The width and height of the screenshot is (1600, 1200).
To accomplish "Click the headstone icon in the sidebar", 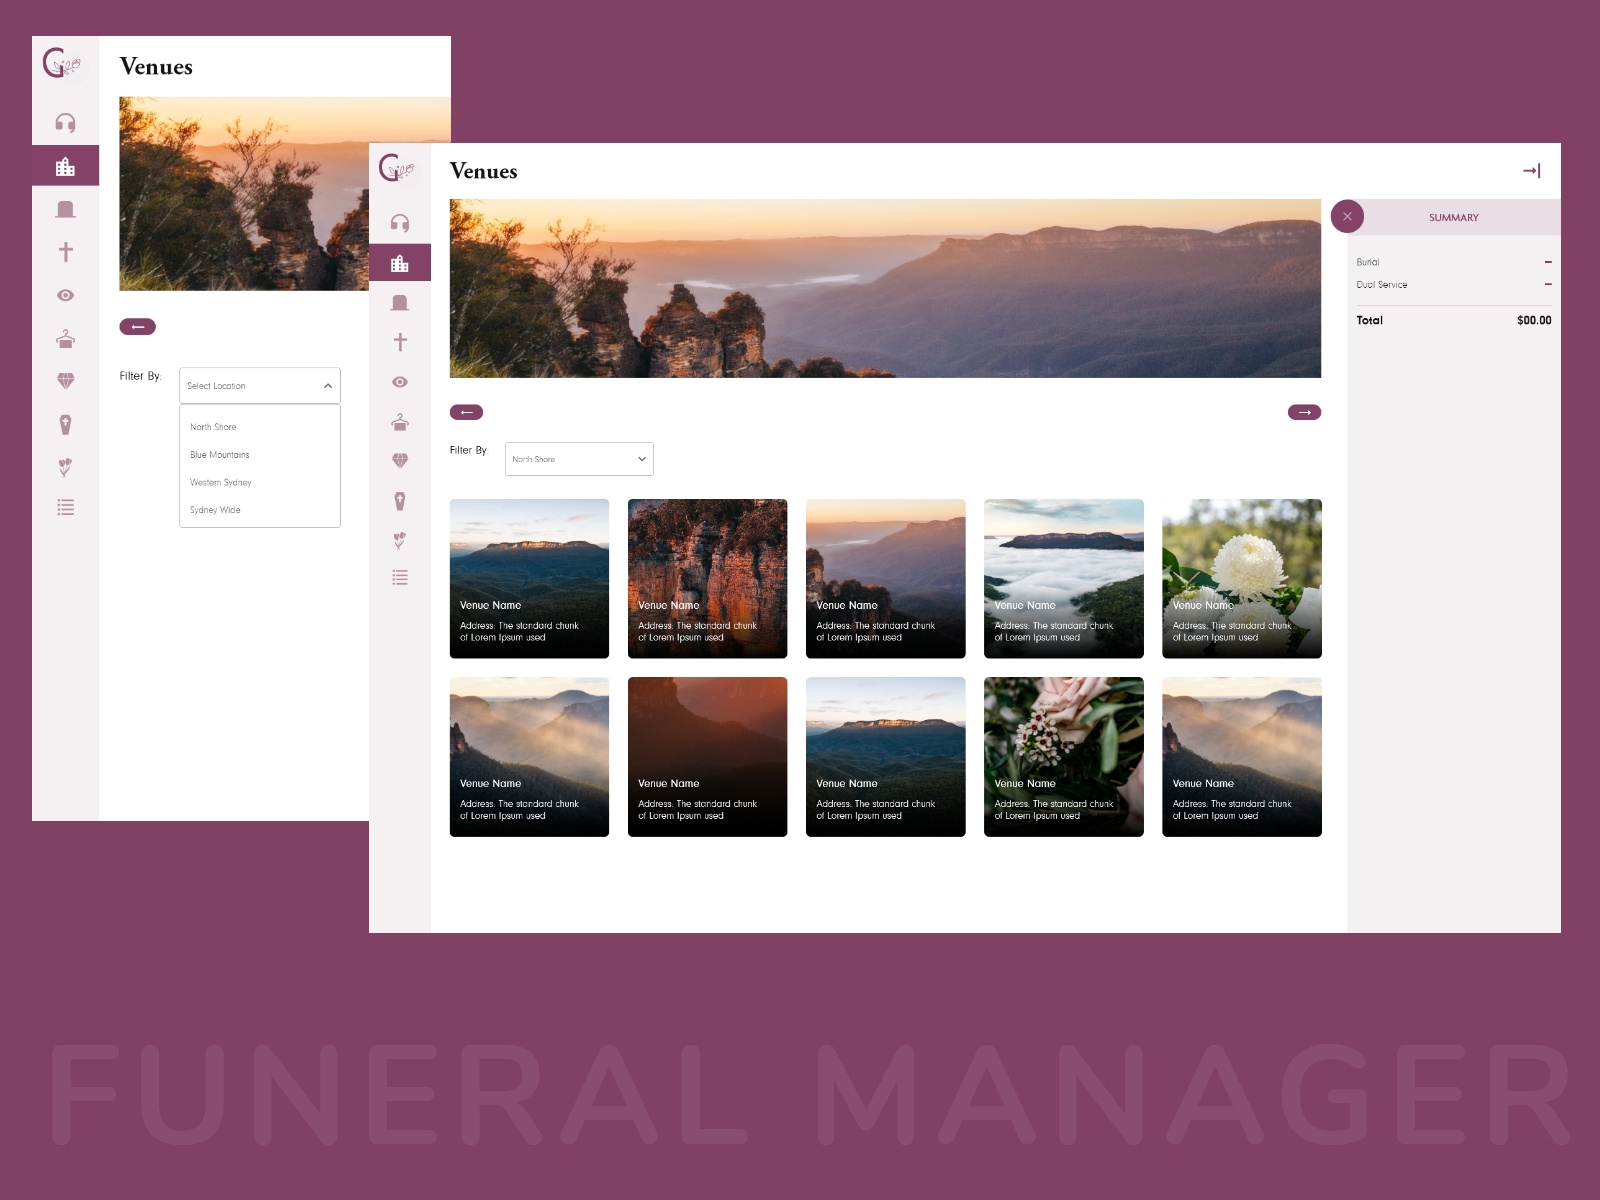I will [x=400, y=302].
